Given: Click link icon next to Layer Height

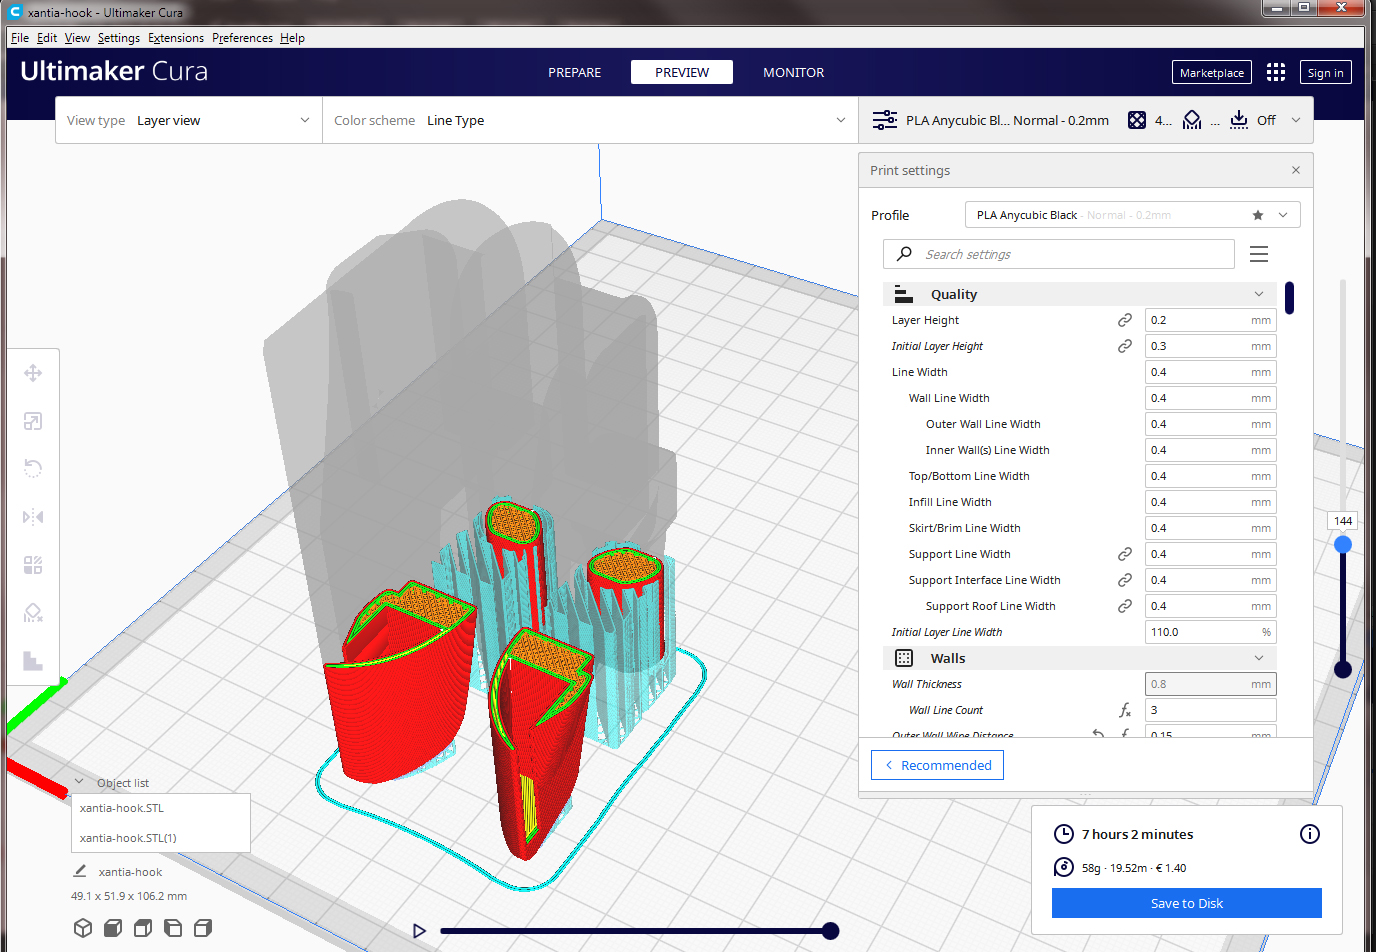Looking at the screenshot, I should 1125,320.
